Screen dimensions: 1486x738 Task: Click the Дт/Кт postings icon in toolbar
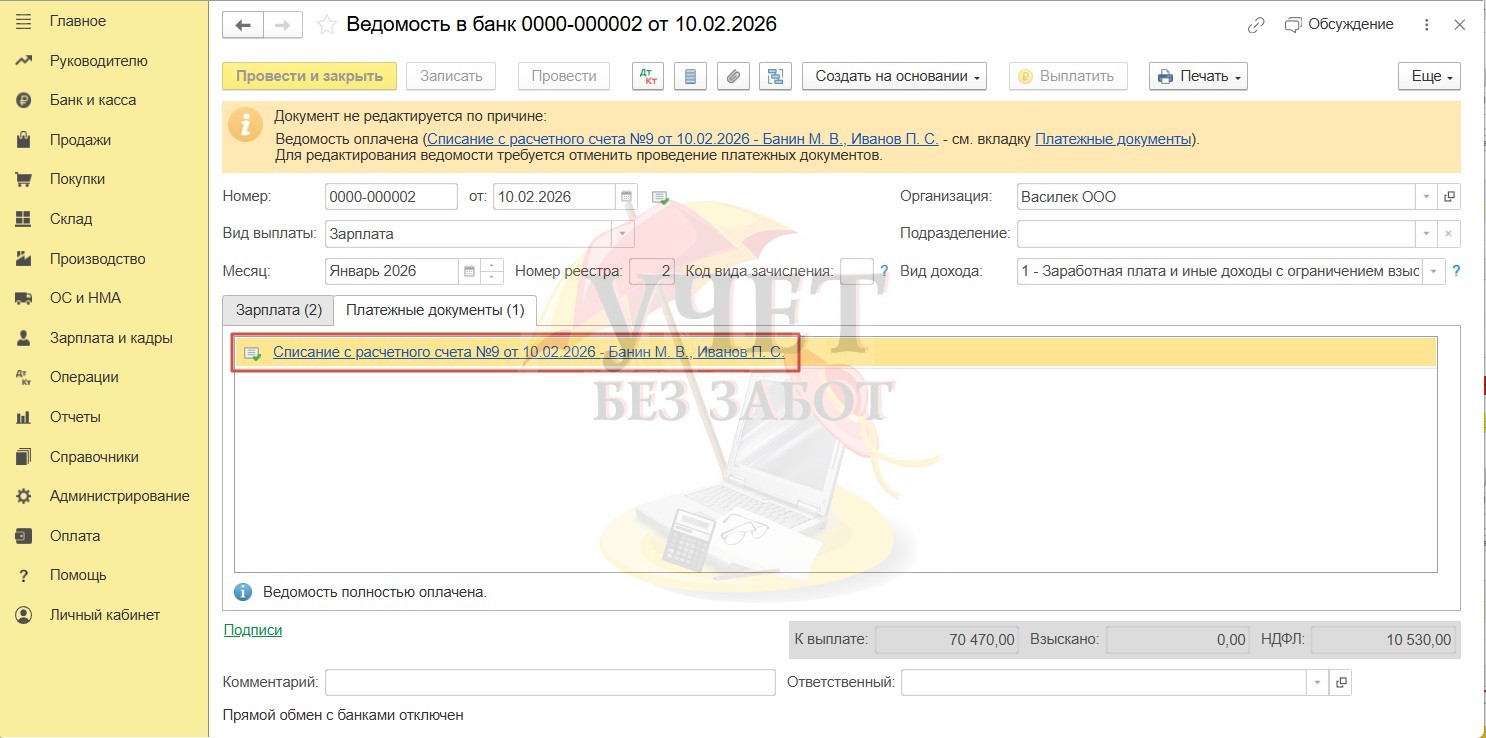pos(647,76)
